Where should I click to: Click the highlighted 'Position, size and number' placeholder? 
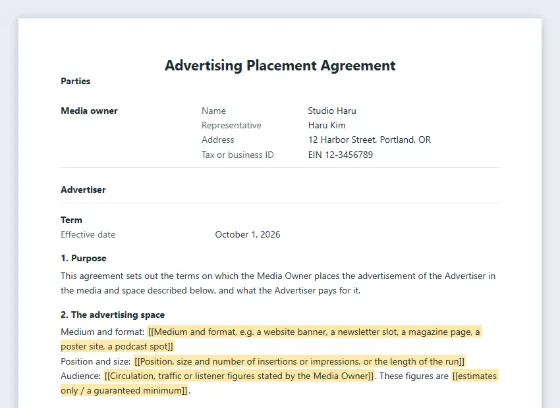click(299, 362)
